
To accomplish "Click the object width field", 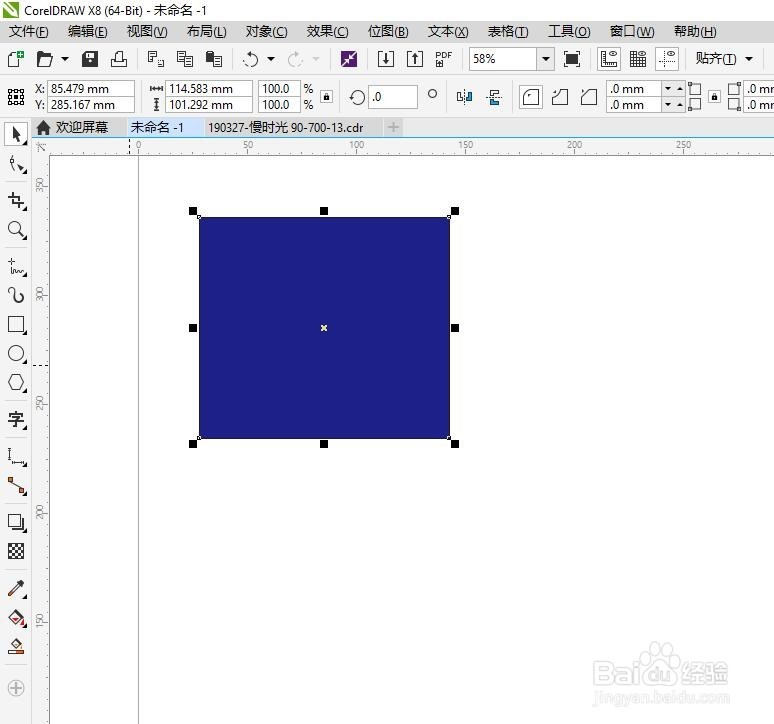I will (x=209, y=89).
